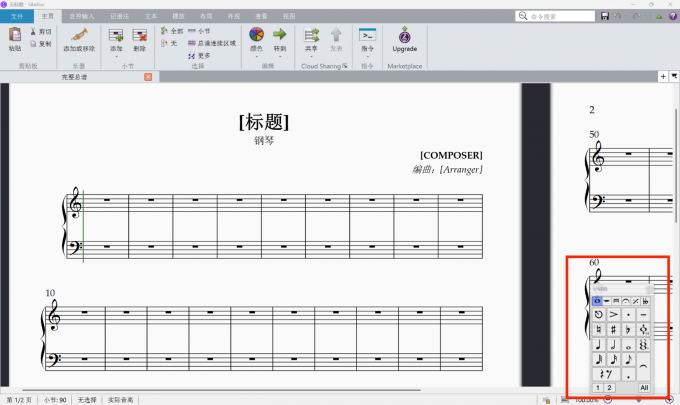Click the Delete bars icon
The width and height of the screenshot is (680, 405).
coord(139,35)
